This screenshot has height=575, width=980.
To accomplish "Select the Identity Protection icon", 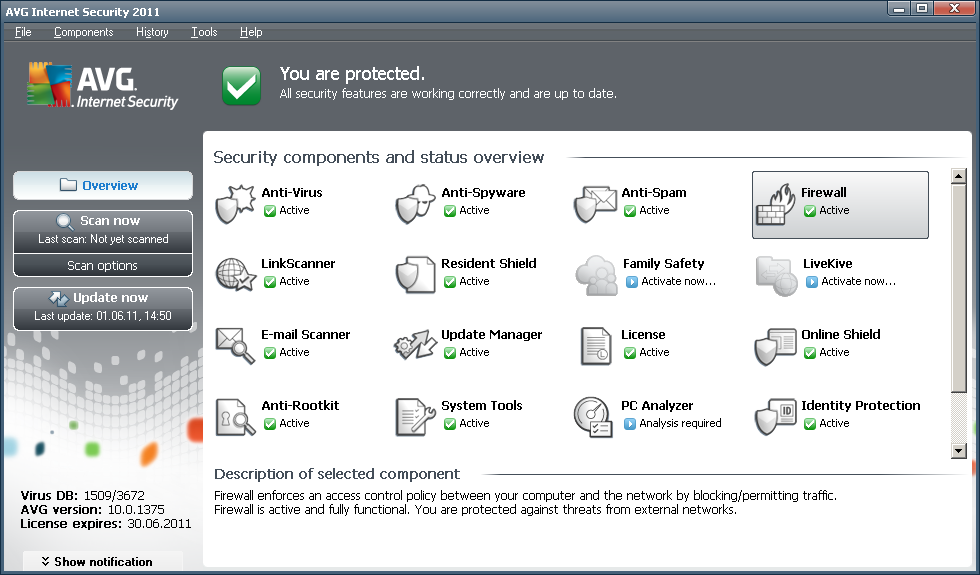I will (776, 416).
